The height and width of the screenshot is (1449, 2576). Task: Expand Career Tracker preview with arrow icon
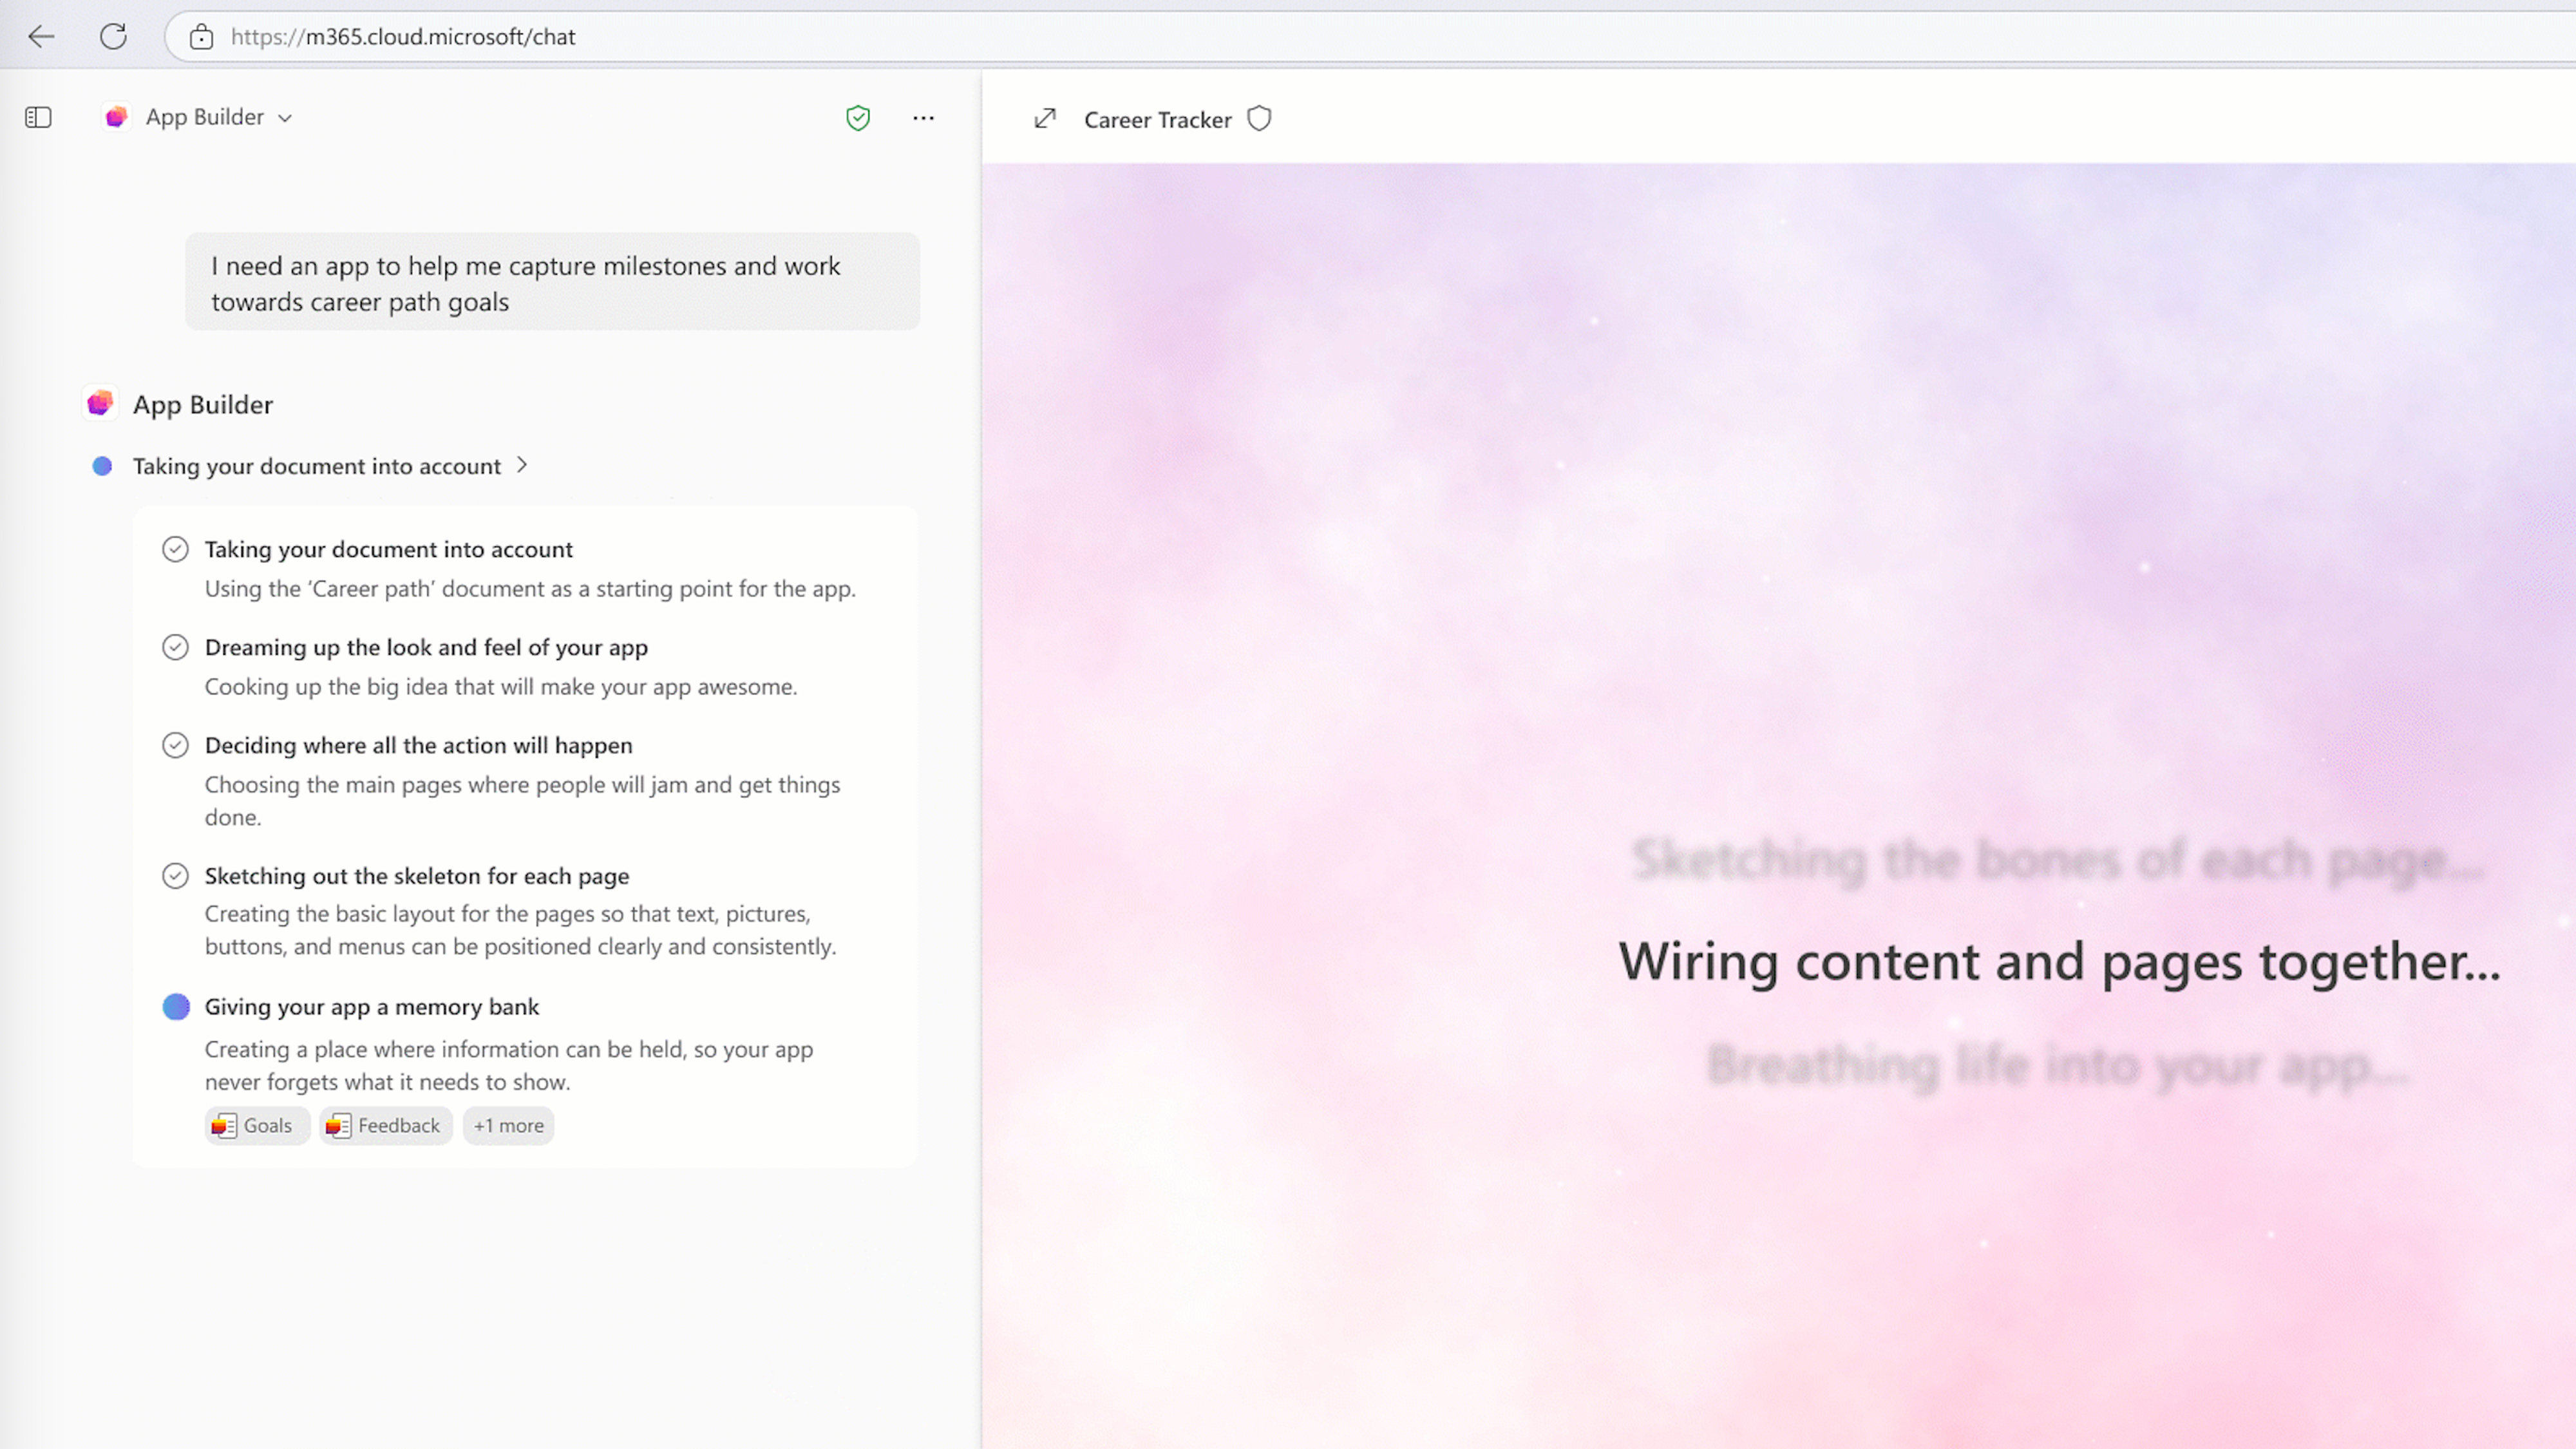coord(1044,119)
